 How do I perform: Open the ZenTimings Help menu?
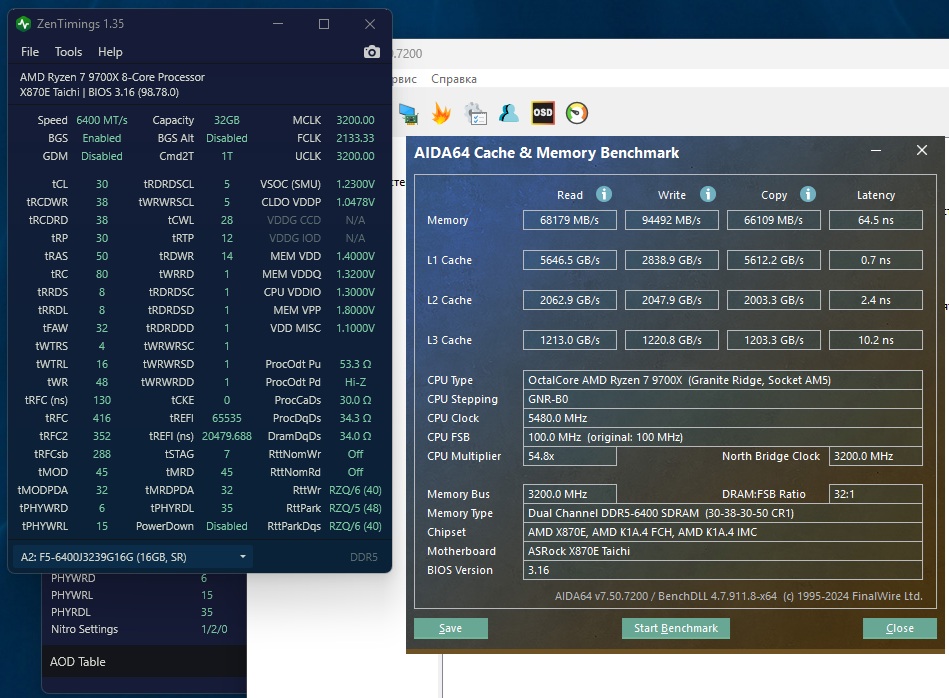click(x=110, y=52)
